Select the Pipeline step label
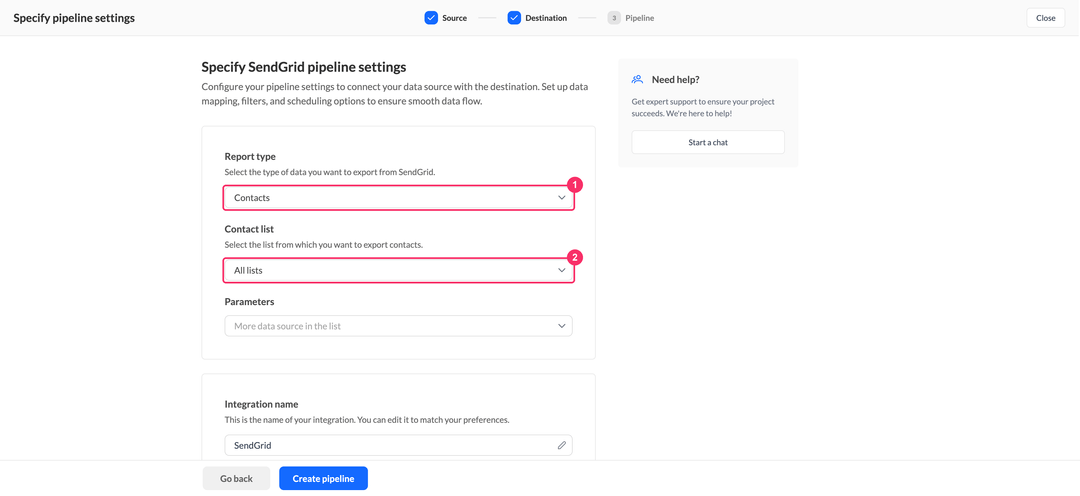 pos(640,19)
